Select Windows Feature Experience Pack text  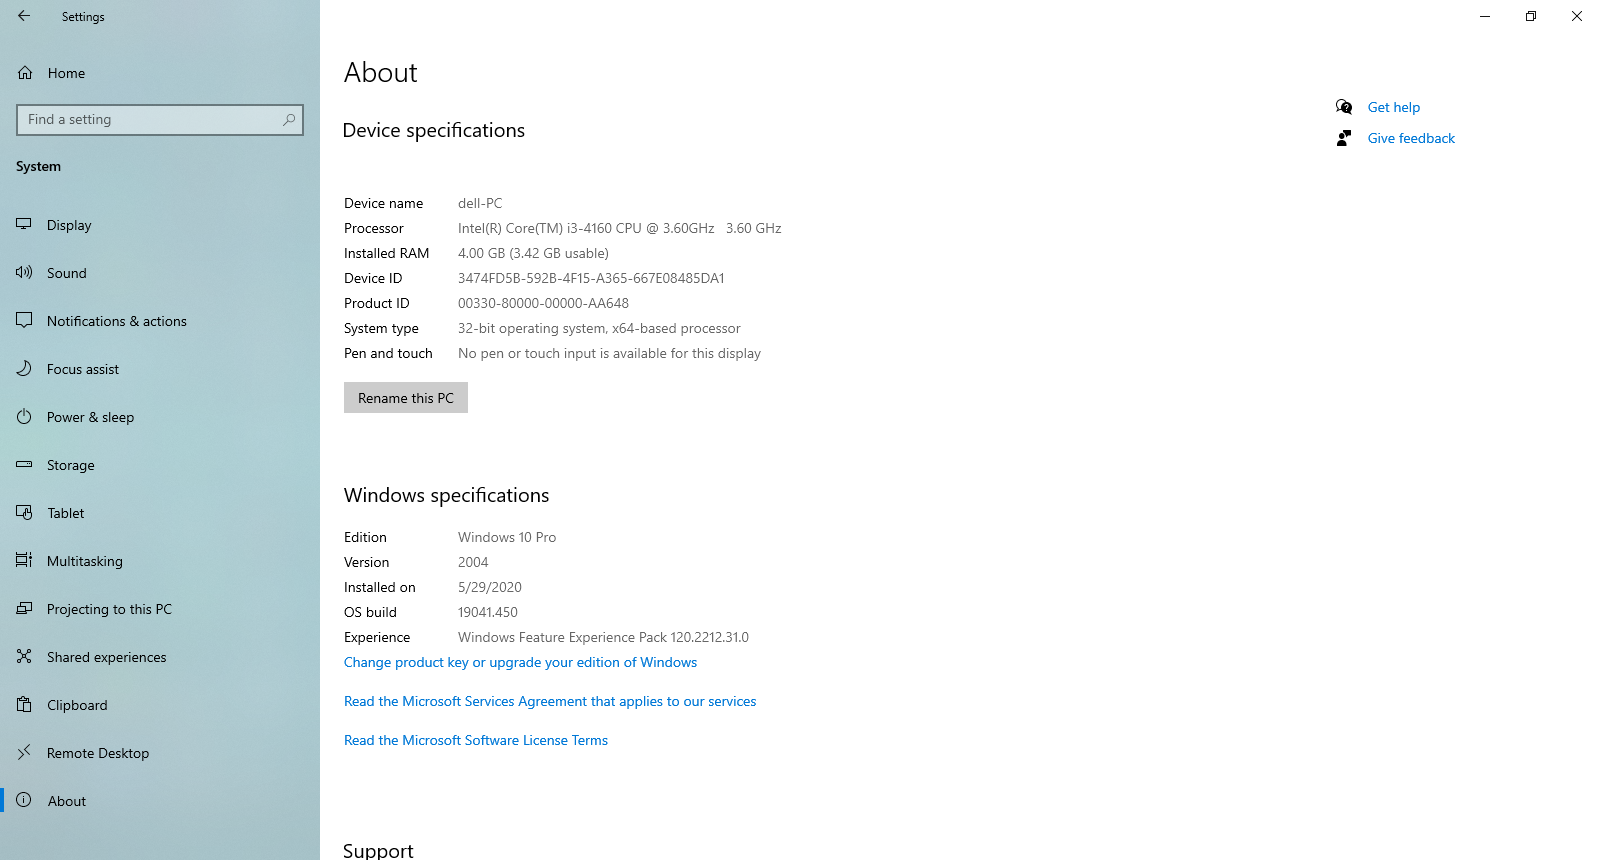point(603,637)
